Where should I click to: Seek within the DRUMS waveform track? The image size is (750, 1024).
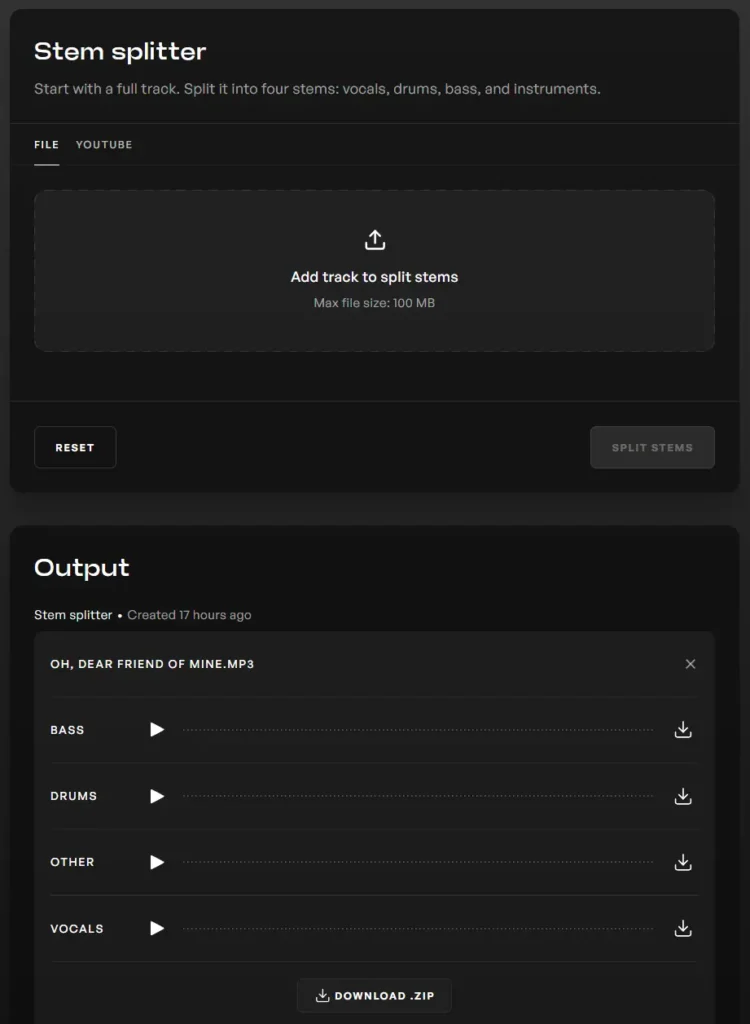(x=418, y=796)
